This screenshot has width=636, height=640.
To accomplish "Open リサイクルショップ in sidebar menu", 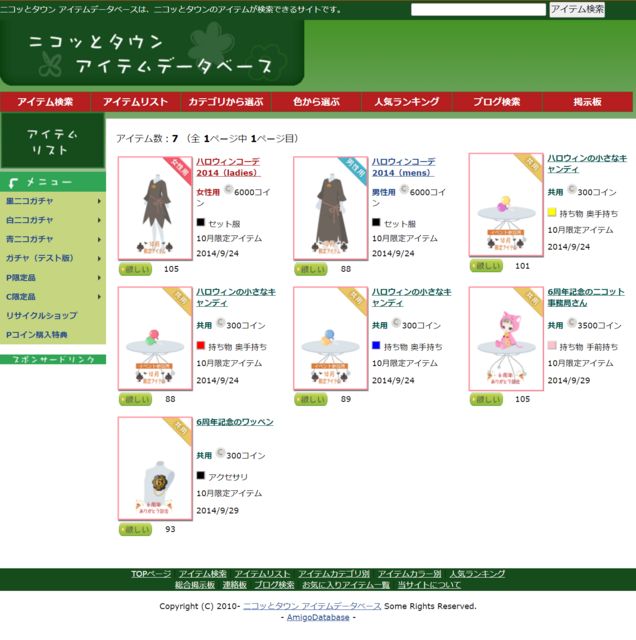I will pyautogui.click(x=42, y=316).
